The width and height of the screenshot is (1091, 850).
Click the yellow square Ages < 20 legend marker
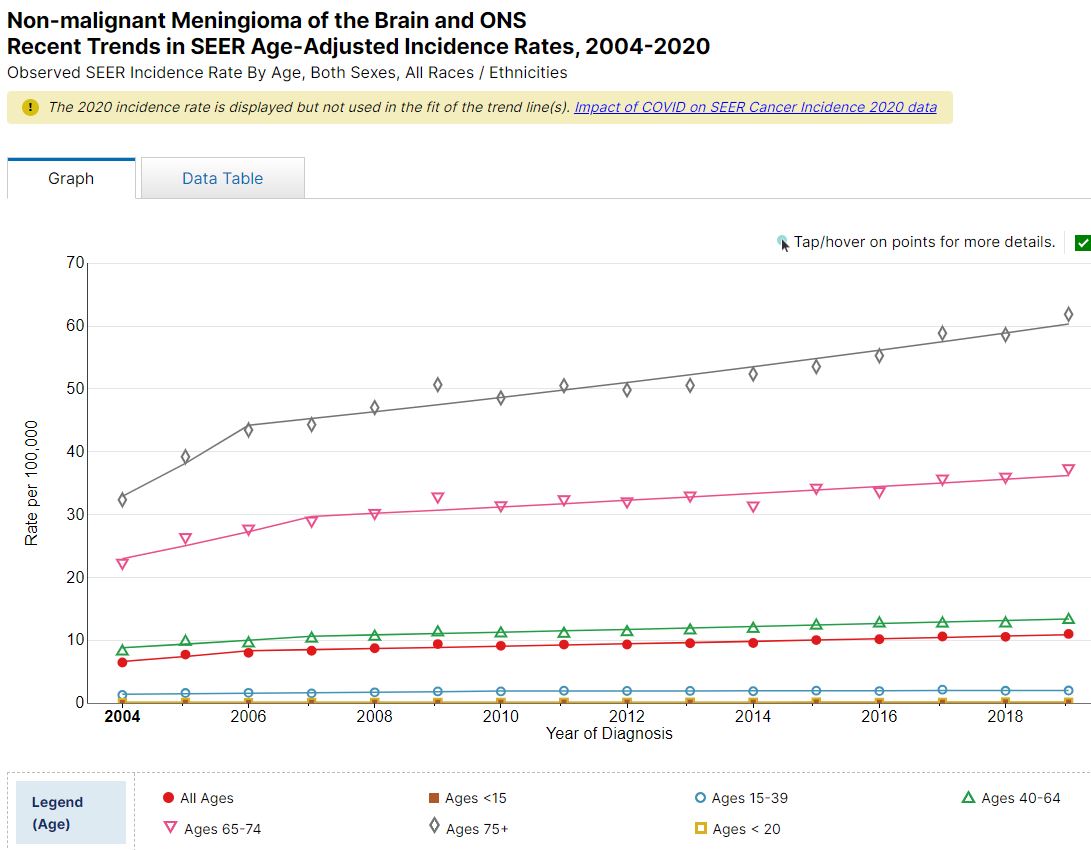[x=701, y=828]
